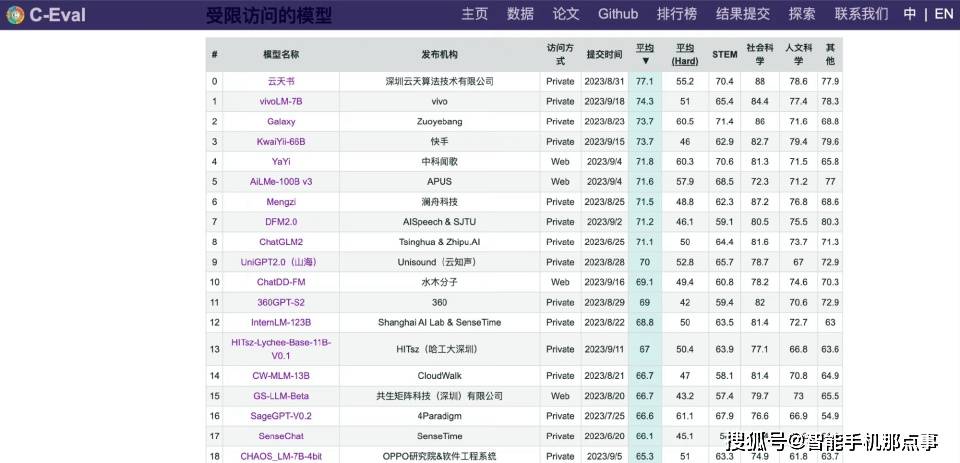Select Shanghai AI Lab & SenseTime cell
Image resolution: width=960 pixels, height=463 pixels.
pyautogui.click(x=440, y=323)
